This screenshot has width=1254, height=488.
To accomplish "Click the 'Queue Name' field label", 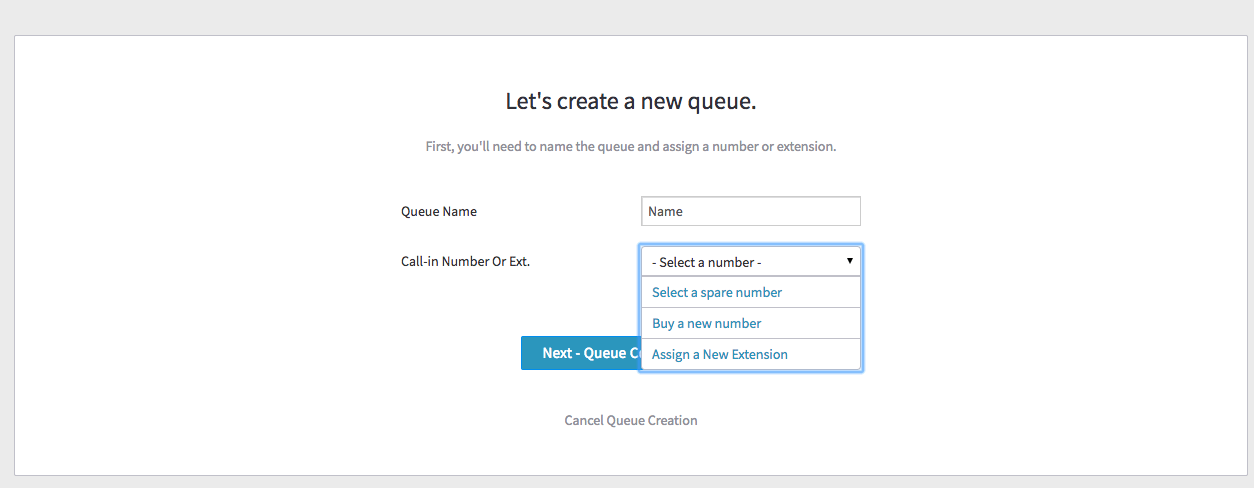I will (x=439, y=211).
